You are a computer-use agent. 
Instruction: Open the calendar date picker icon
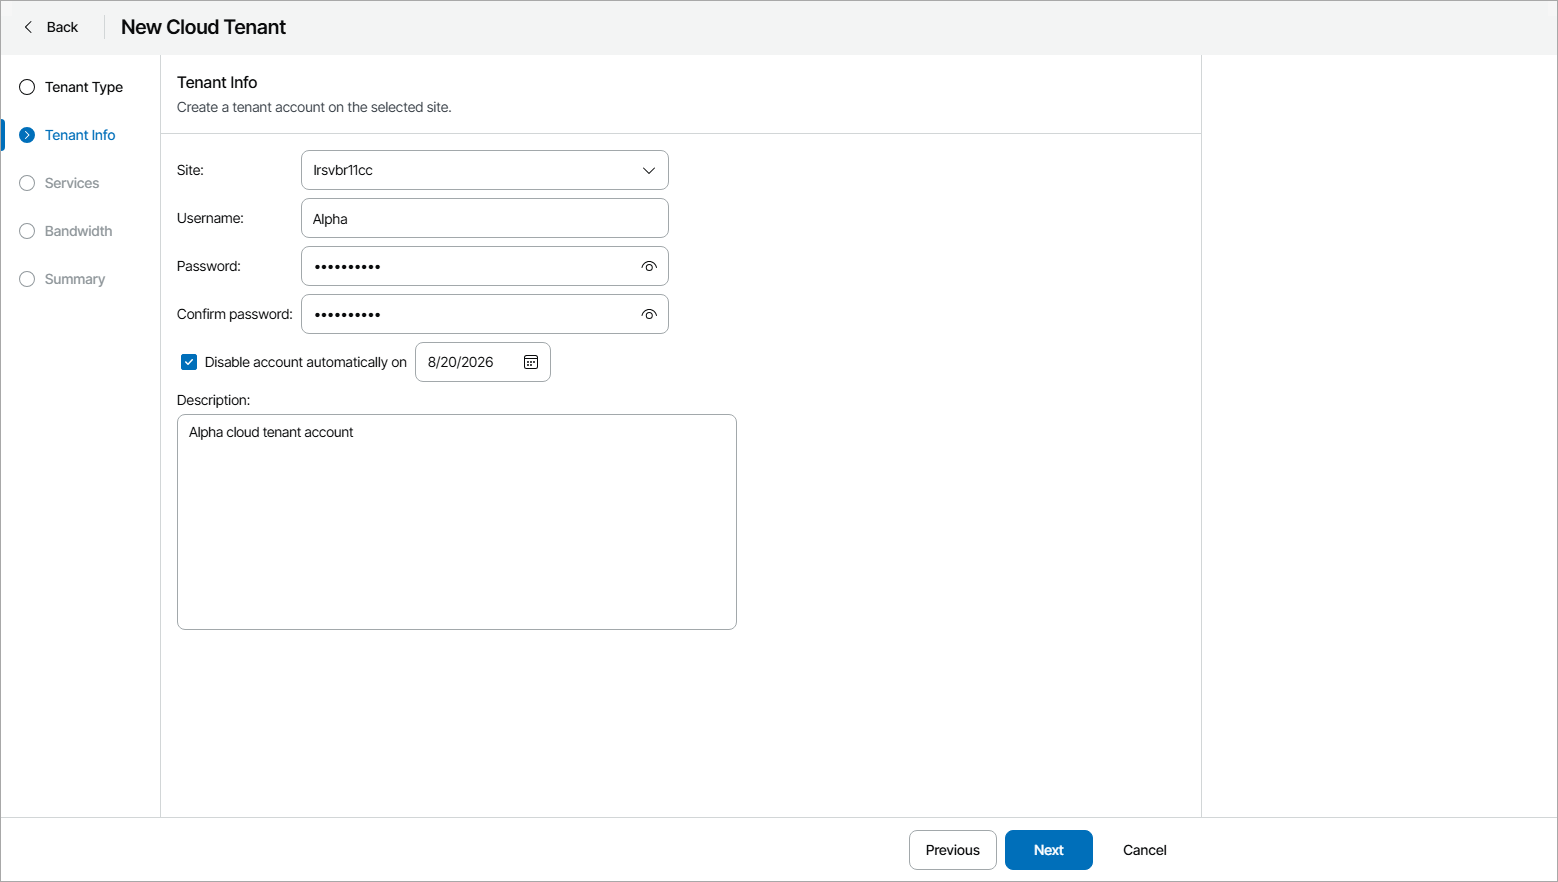531,362
